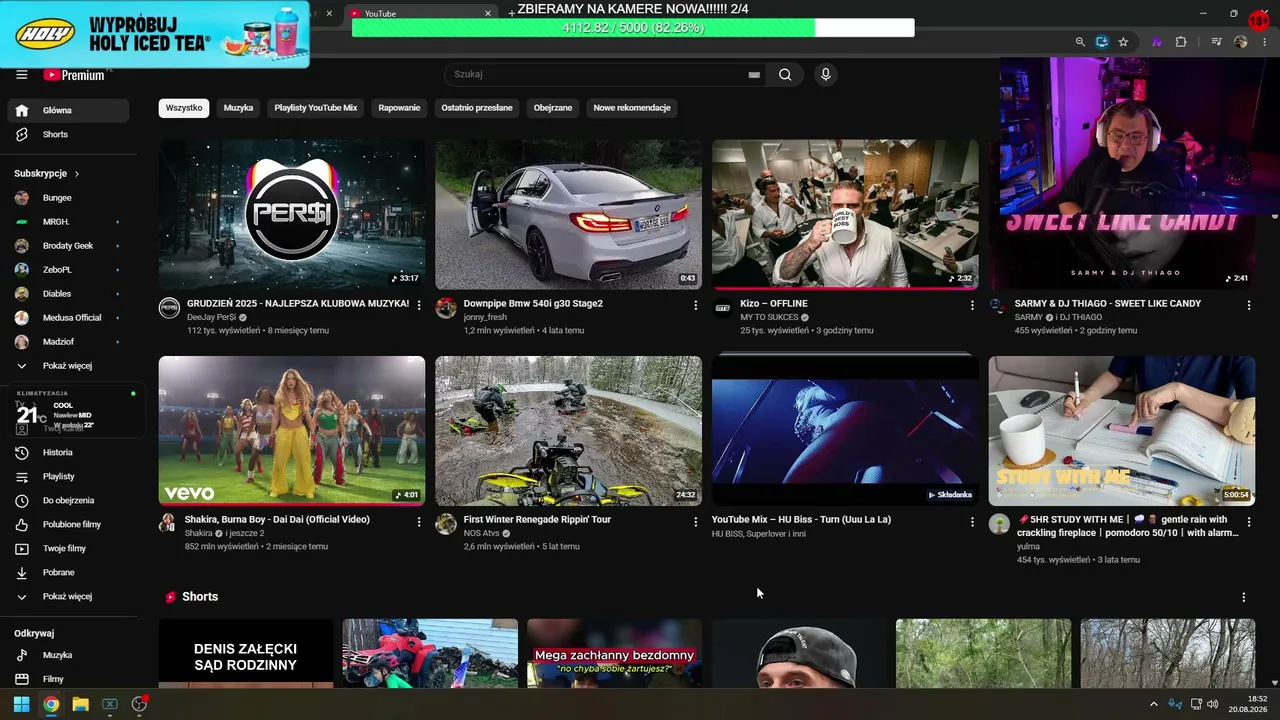Open Pobrane downloads in the sidebar

(x=68, y=572)
